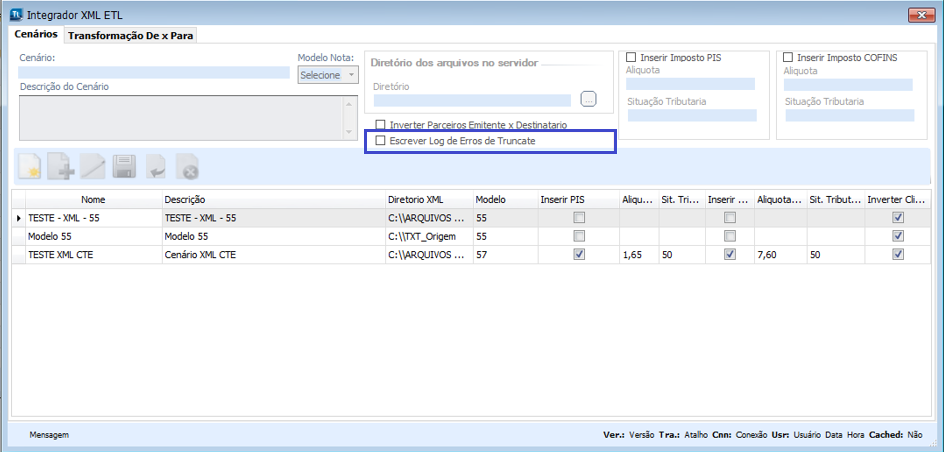Viewport: 944px width, 452px height.
Task: Close the Integrador XML ETL window
Action: coord(920,14)
